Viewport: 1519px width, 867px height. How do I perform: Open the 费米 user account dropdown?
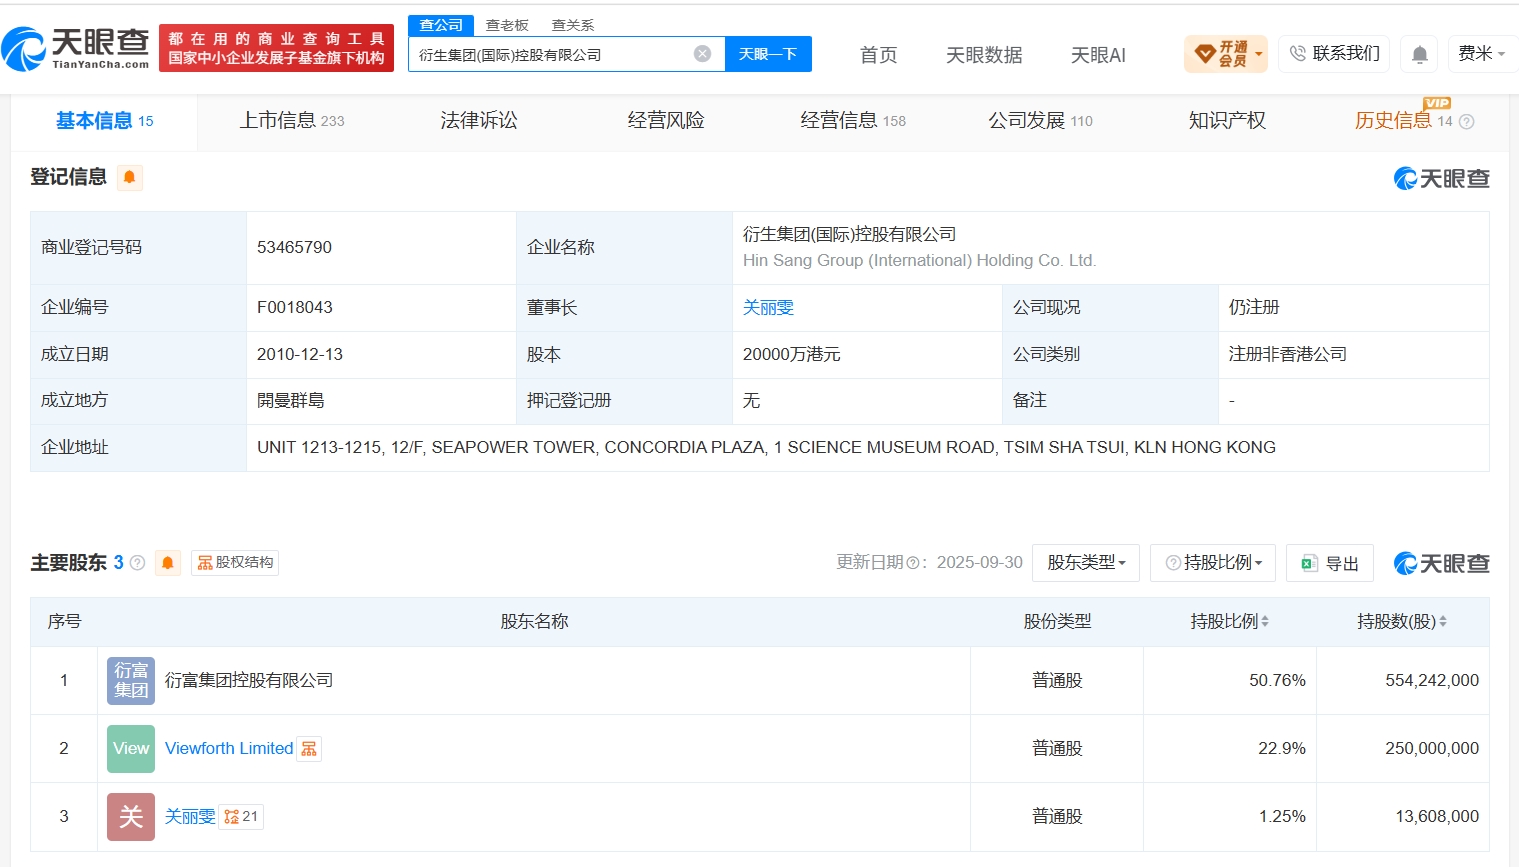point(1481,54)
